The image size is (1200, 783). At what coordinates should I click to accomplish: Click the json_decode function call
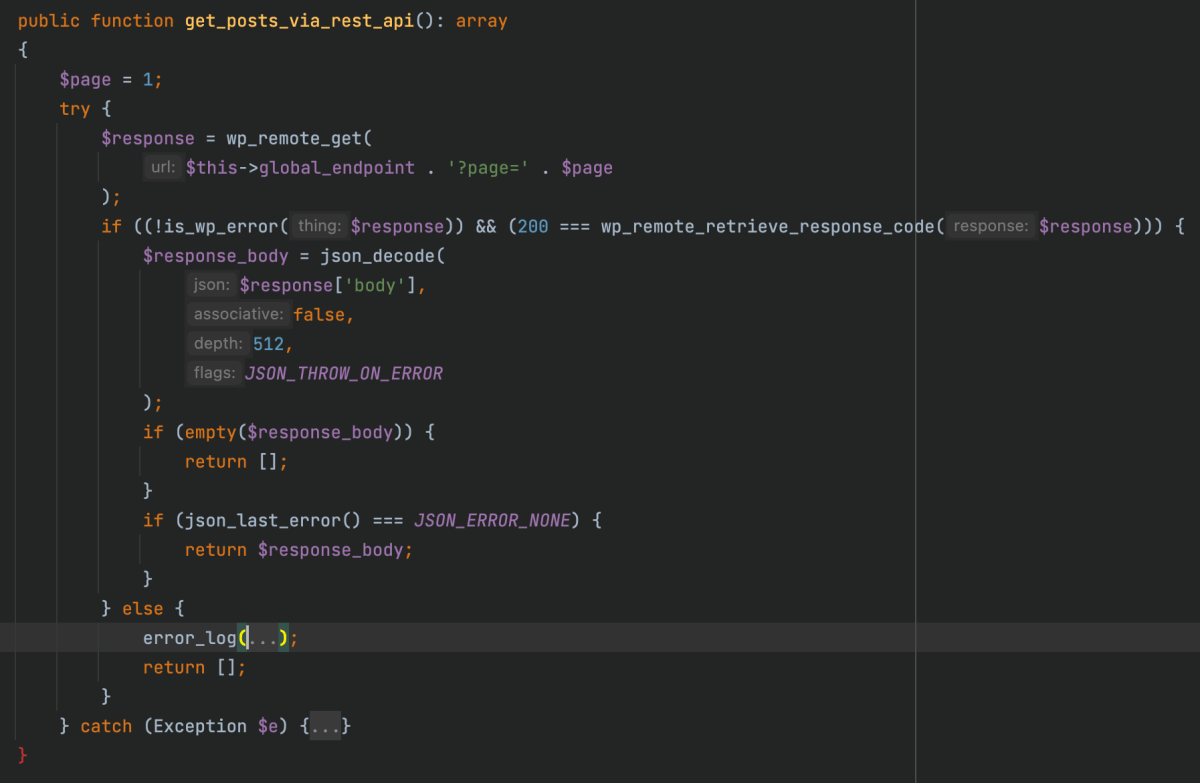coord(377,257)
